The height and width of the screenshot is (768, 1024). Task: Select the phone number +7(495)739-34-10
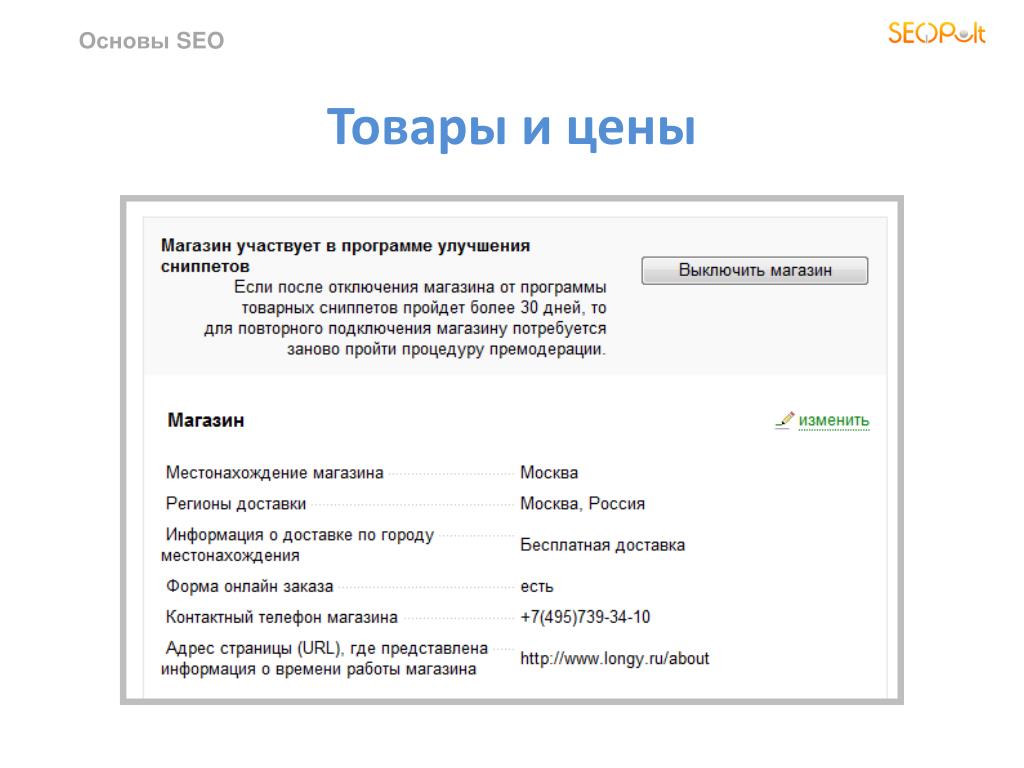(584, 617)
